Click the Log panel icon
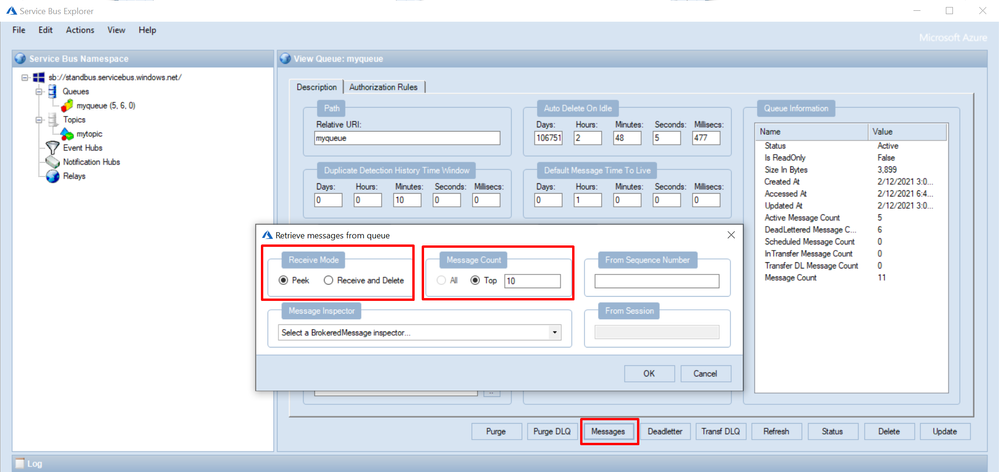 coord(20,464)
